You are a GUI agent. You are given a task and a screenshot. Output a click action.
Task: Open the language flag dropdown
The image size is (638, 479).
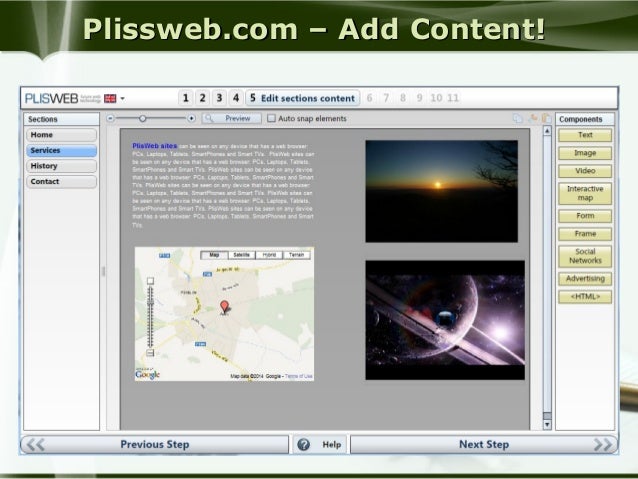122,98
